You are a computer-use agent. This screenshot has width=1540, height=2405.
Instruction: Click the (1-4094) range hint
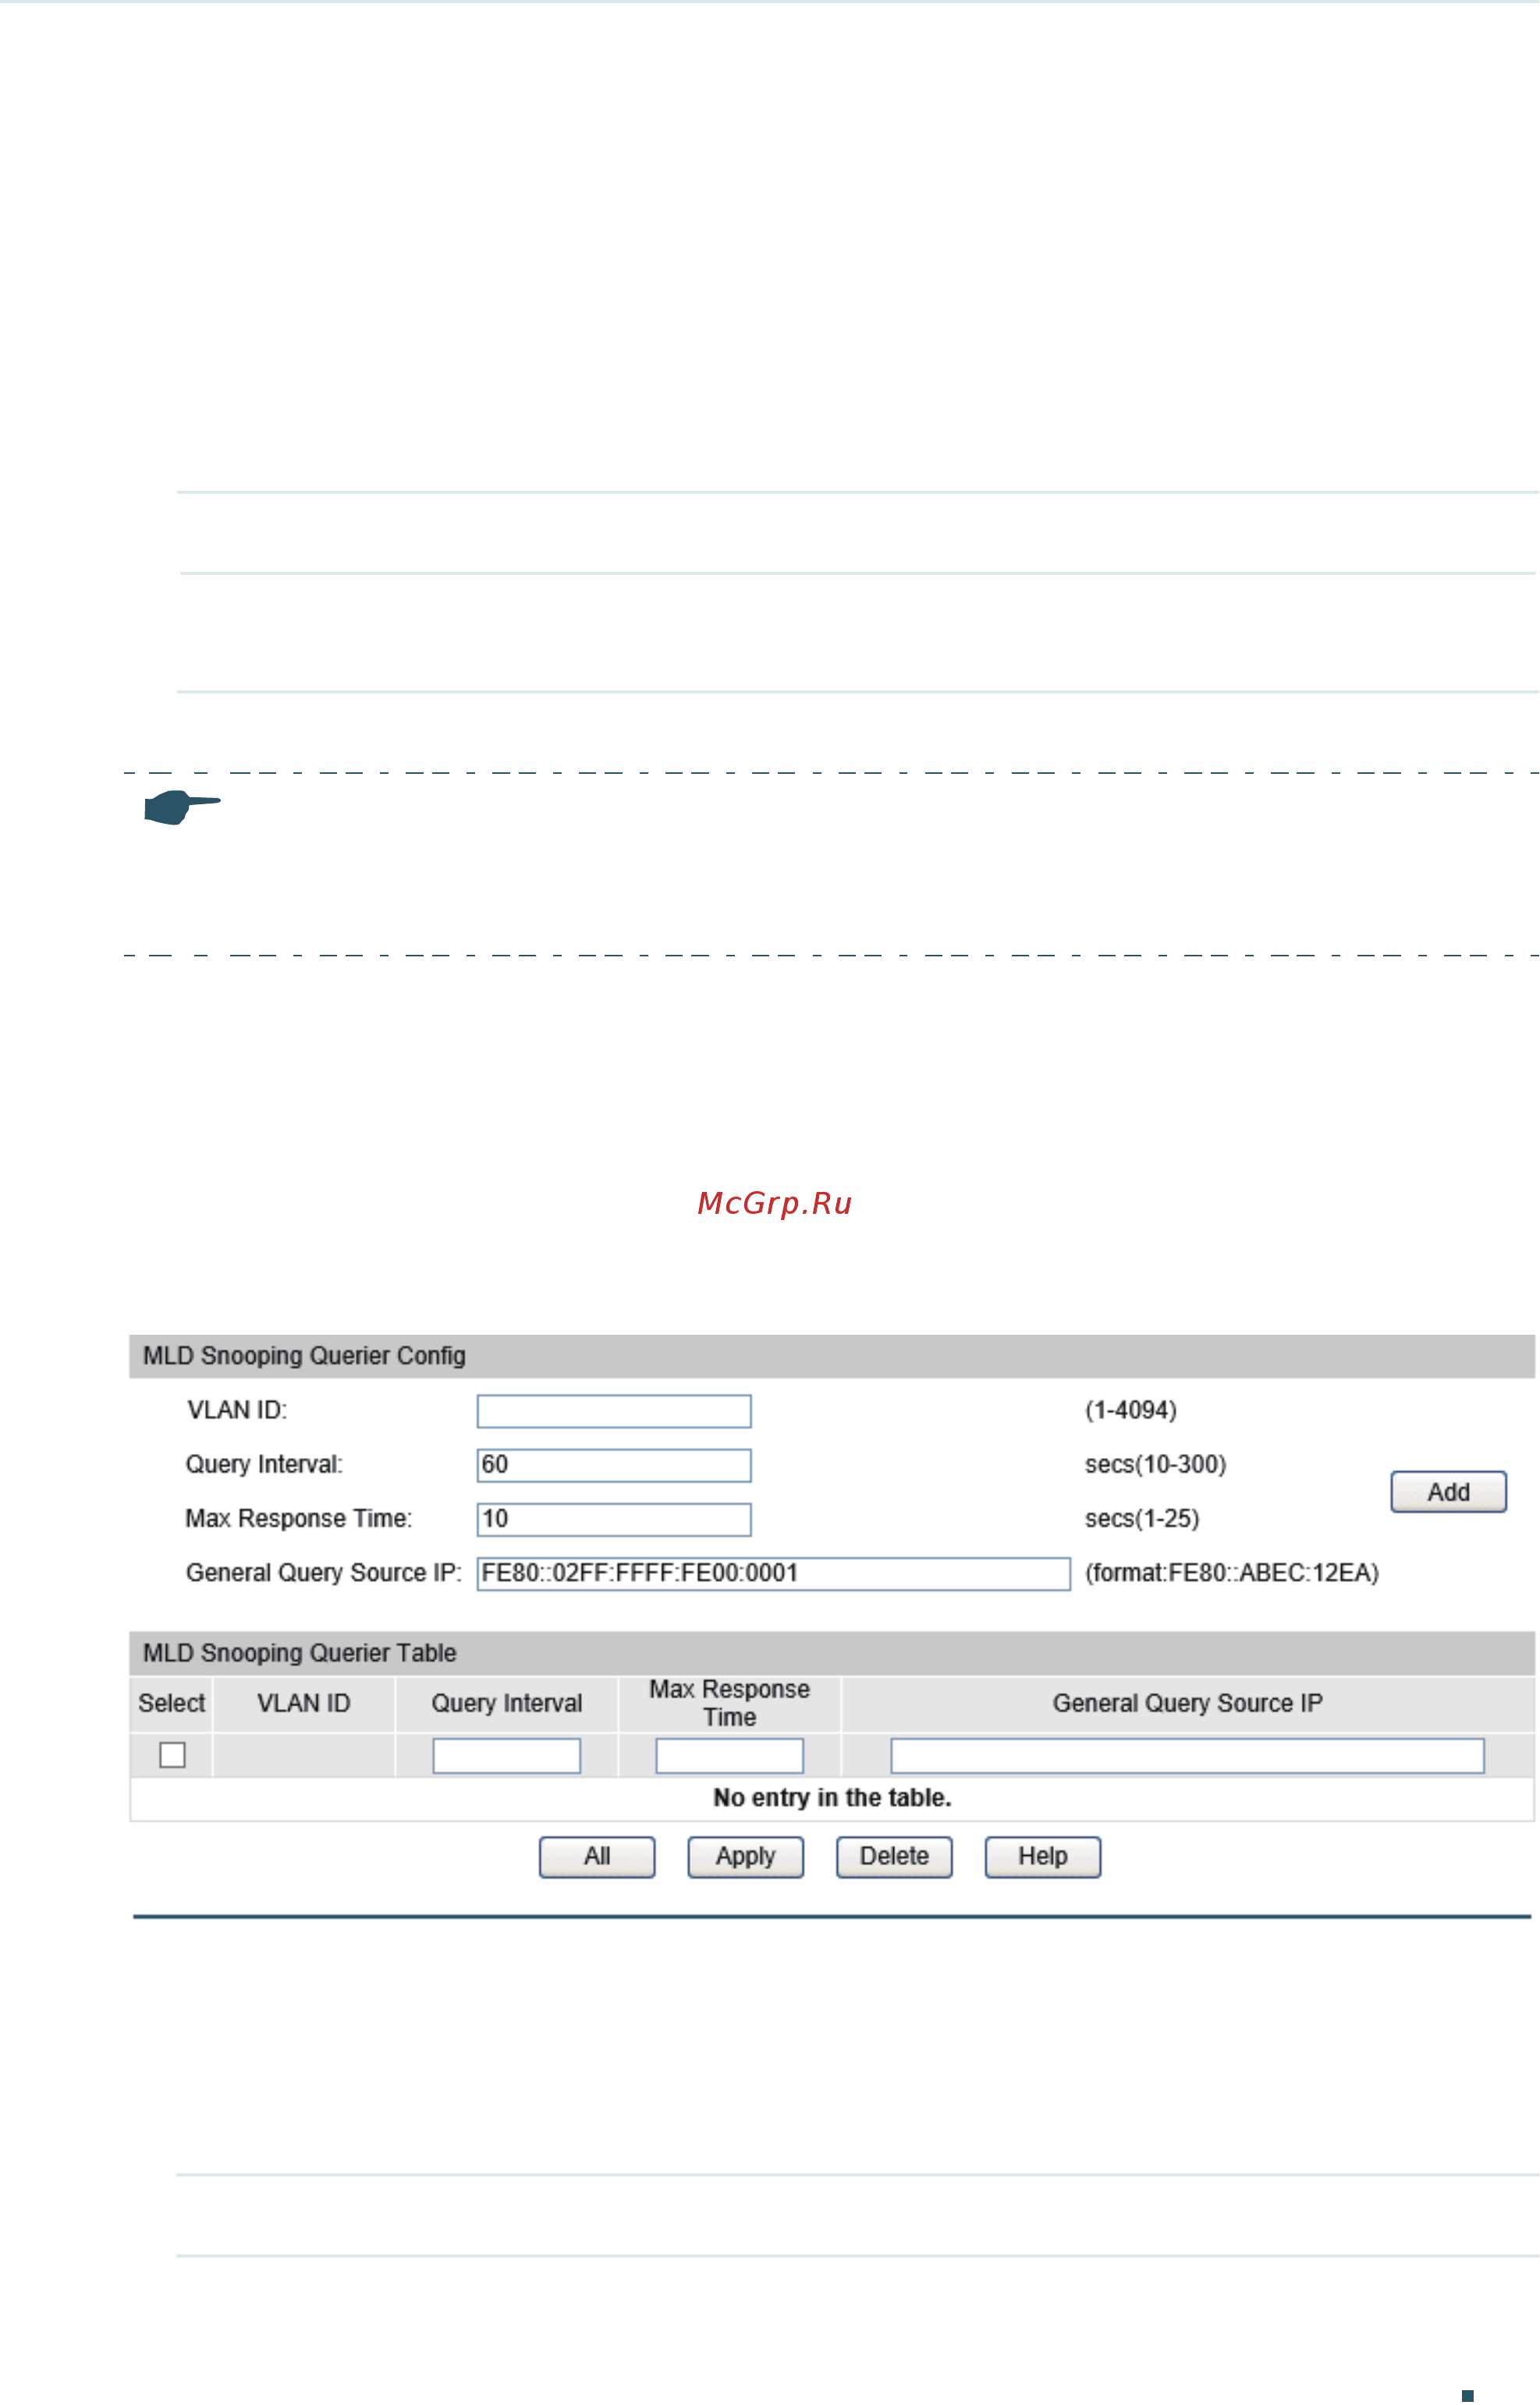1130,1411
